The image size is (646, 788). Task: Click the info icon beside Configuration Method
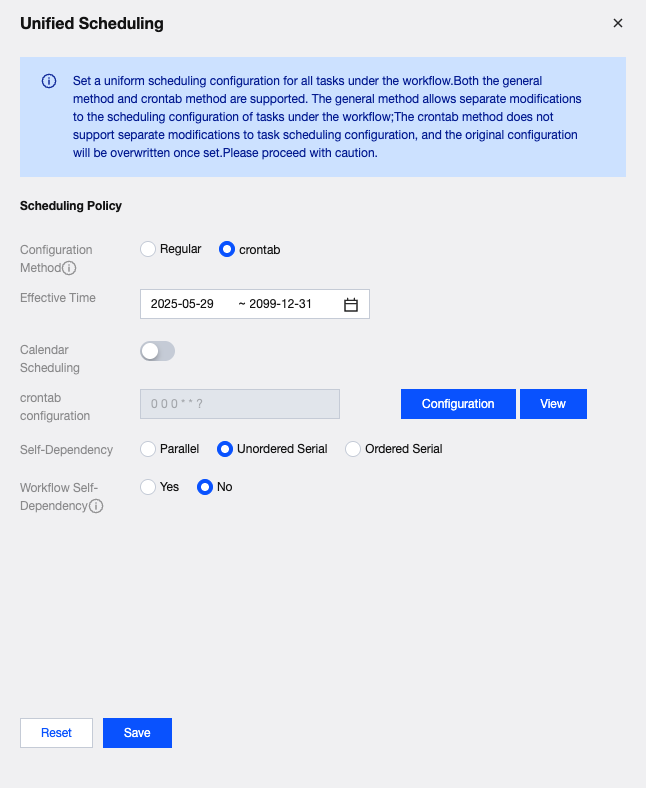pos(69,268)
